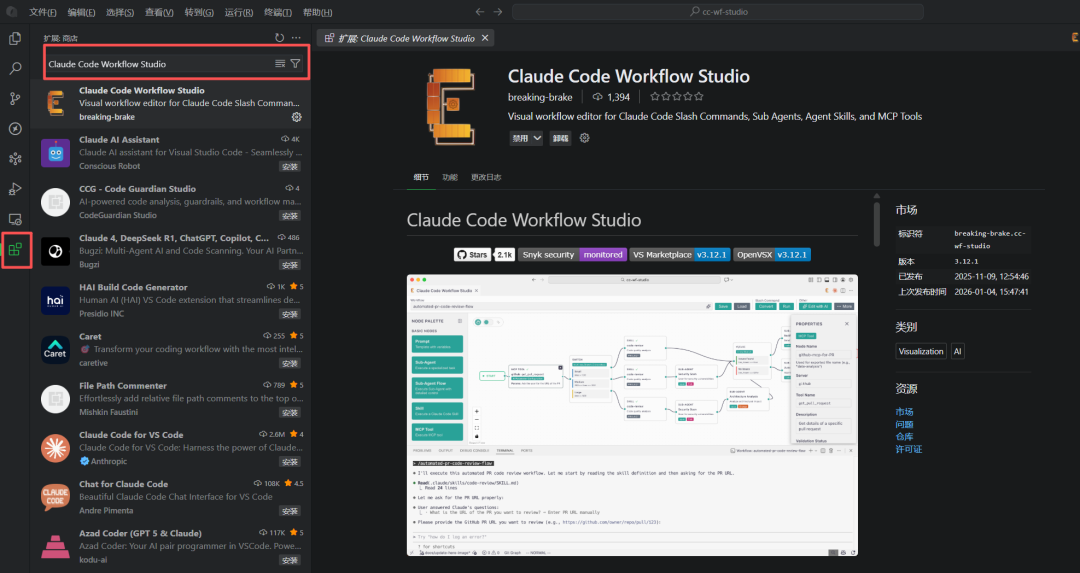Click the AI category tag
This screenshot has width=1080, height=573.
tap(957, 351)
